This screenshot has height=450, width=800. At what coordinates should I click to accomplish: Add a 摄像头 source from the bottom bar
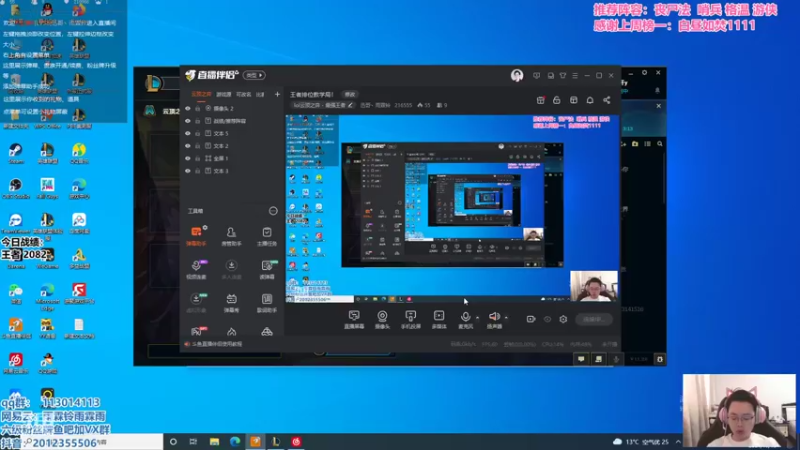click(x=382, y=319)
